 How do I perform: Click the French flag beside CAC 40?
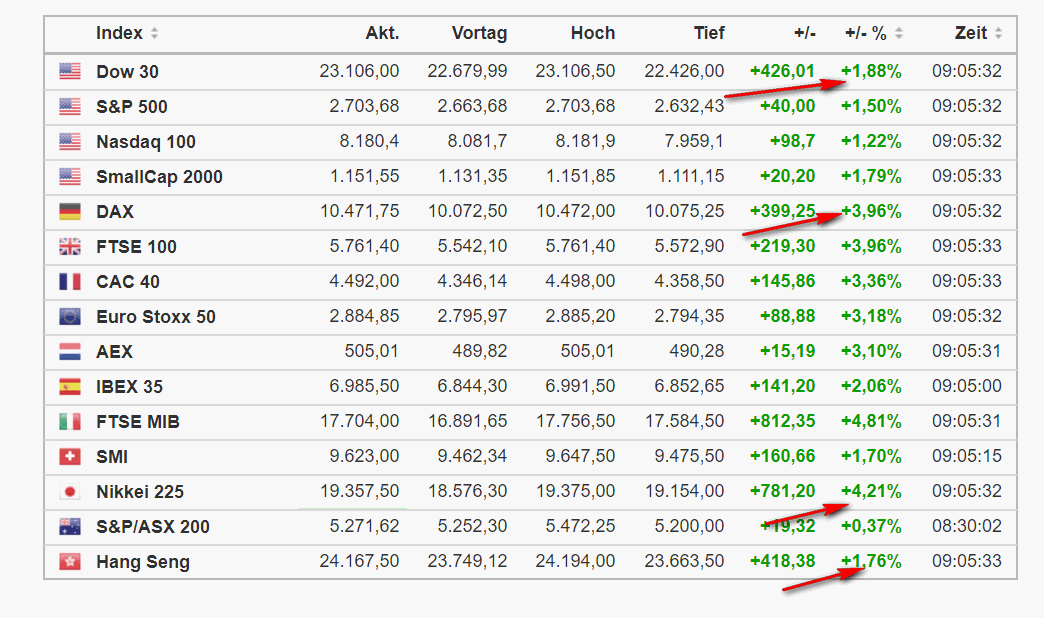[x=69, y=281]
